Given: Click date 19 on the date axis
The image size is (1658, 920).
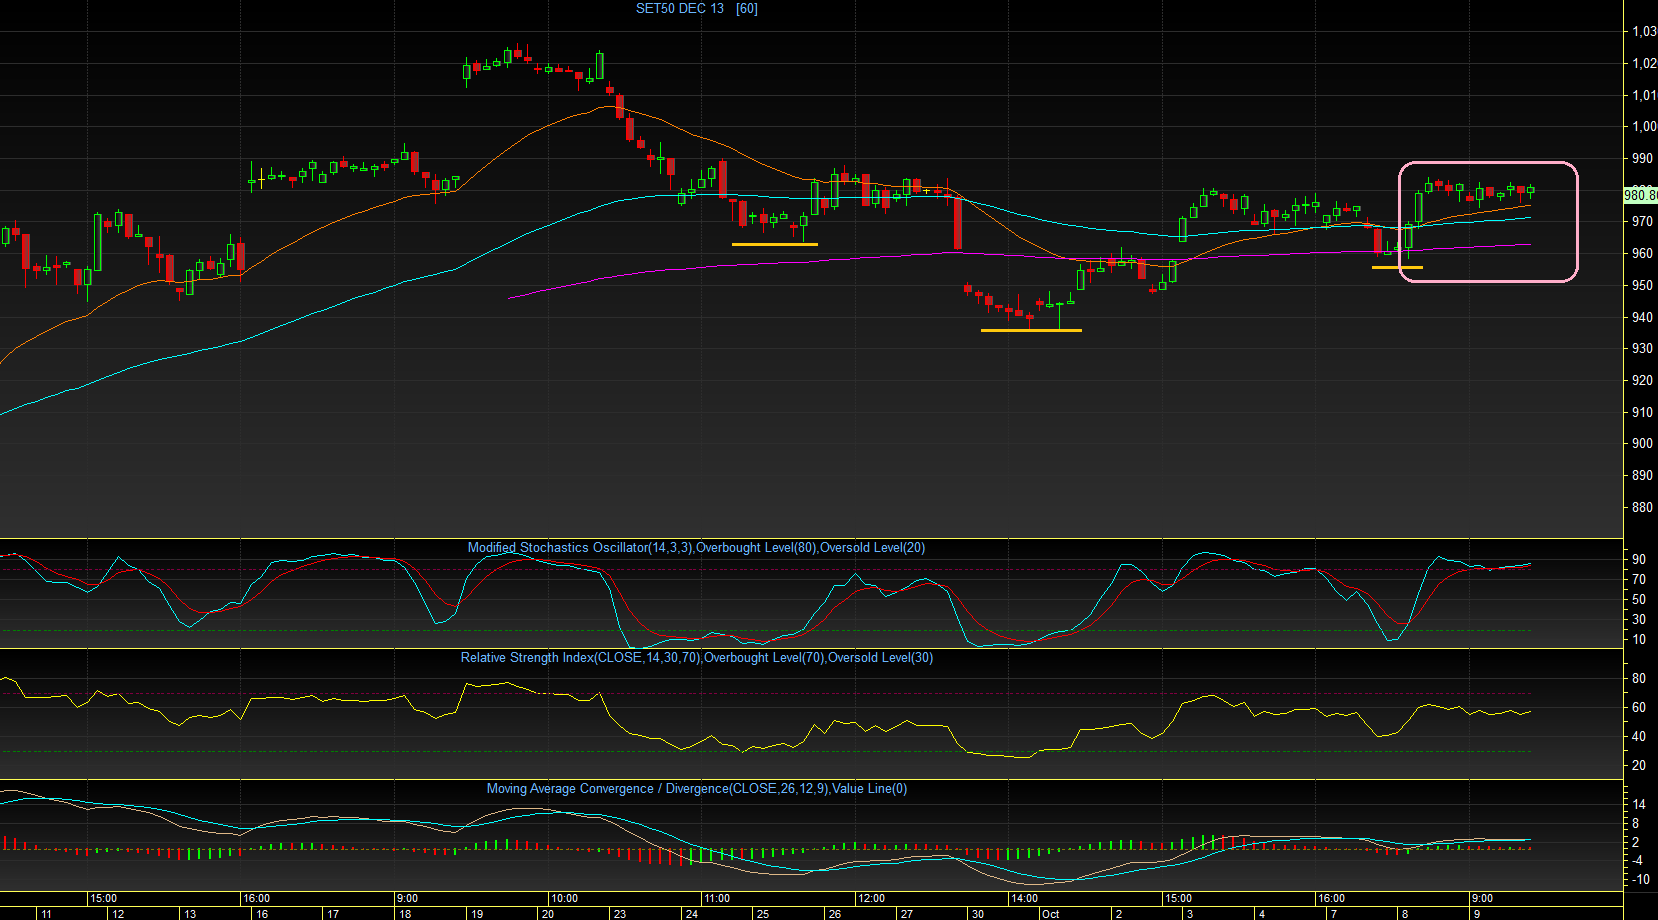Looking at the screenshot, I should pos(477,914).
